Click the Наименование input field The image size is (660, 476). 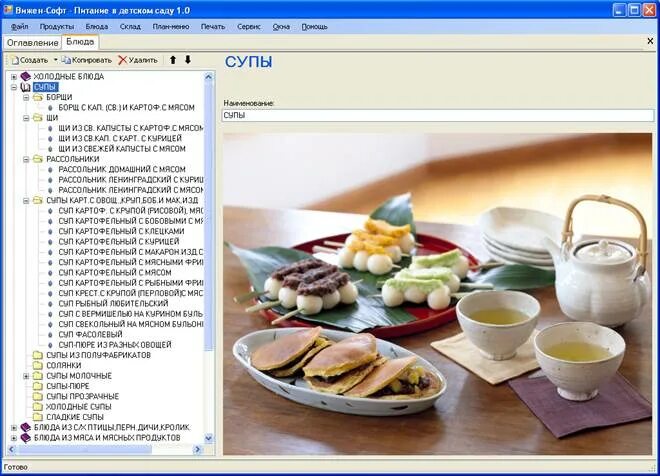[x=438, y=115]
